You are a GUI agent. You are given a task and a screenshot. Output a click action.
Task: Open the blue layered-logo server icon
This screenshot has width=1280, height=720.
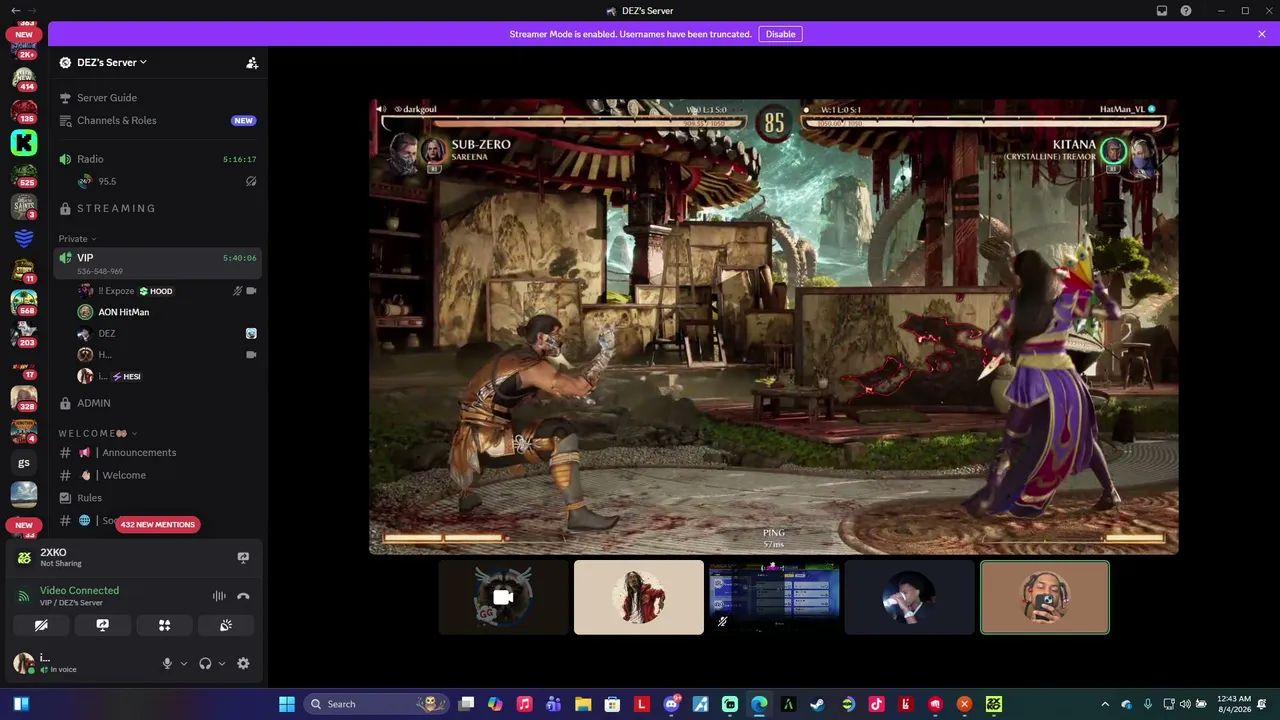click(x=24, y=239)
